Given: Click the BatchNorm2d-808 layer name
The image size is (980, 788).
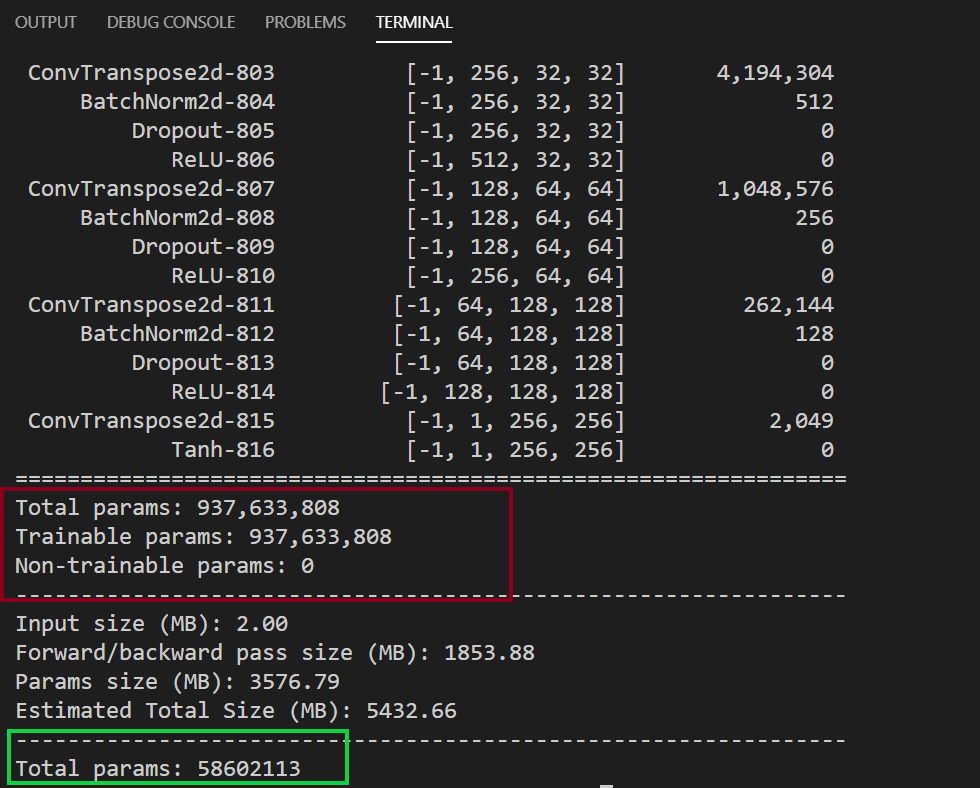Looking at the screenshot, I should [178, 218].
